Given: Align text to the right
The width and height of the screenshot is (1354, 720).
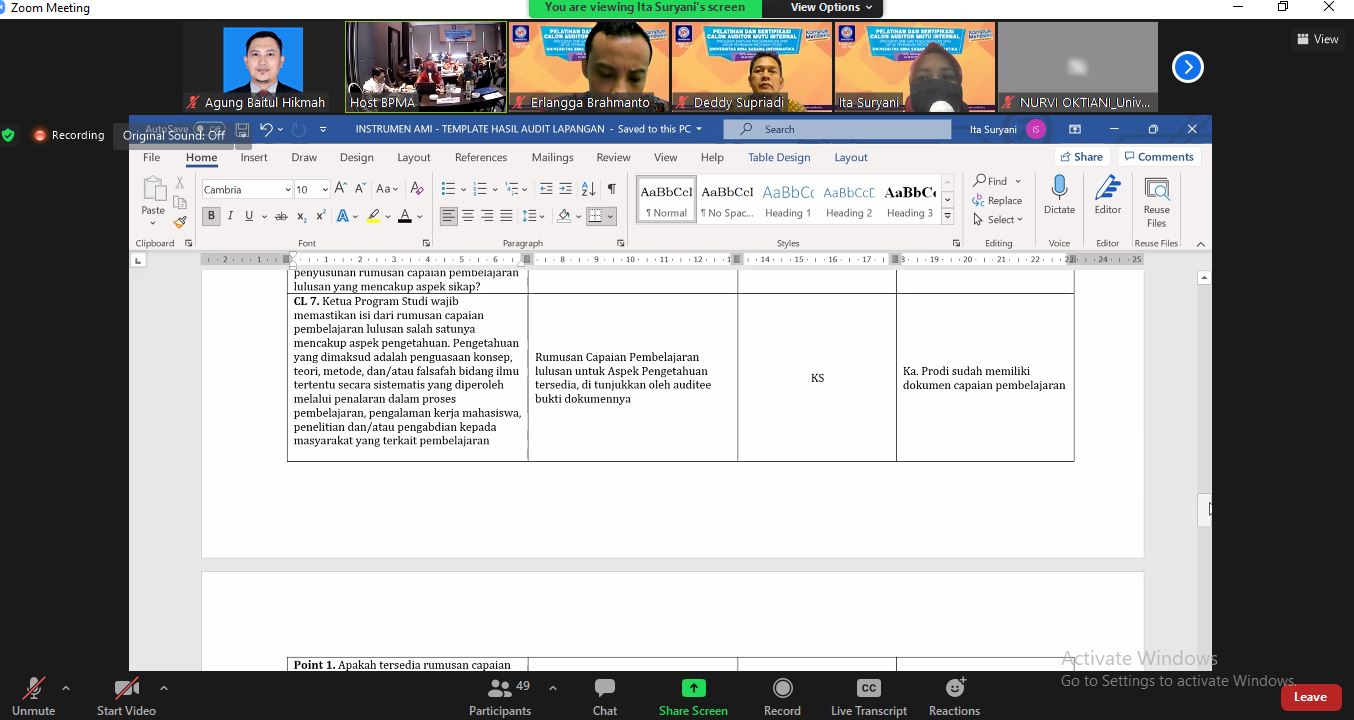Looking at the screenshot, I should [487, 216].
